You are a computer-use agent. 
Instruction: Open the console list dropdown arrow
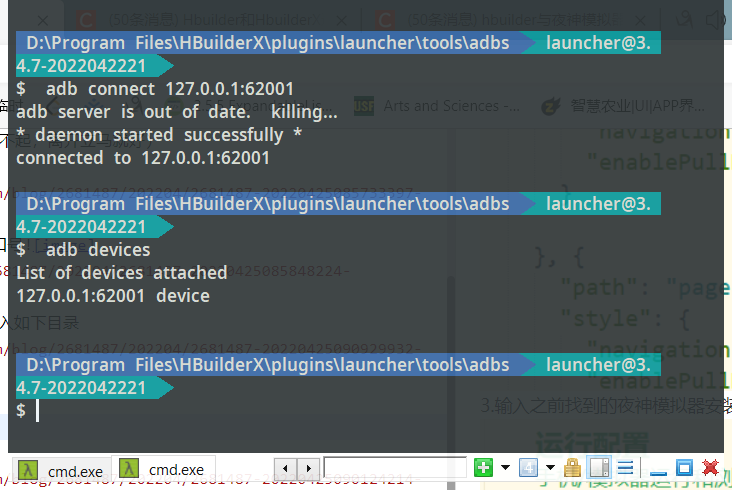(x=550, y=468)
